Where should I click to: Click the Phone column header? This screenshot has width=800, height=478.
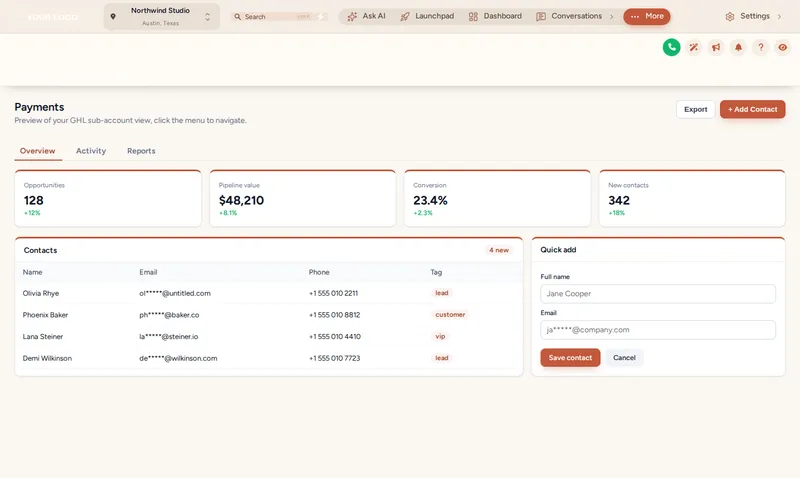319,272
